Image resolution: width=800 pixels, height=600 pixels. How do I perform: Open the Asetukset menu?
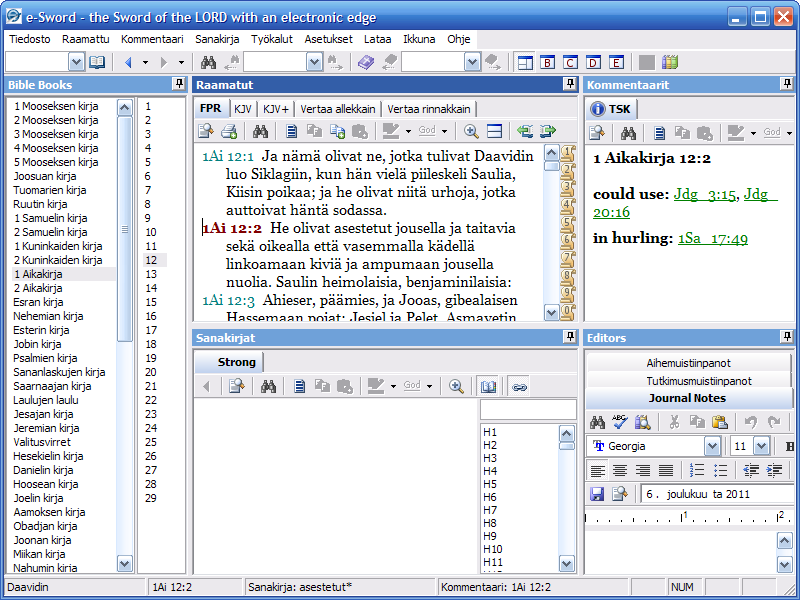329,39
